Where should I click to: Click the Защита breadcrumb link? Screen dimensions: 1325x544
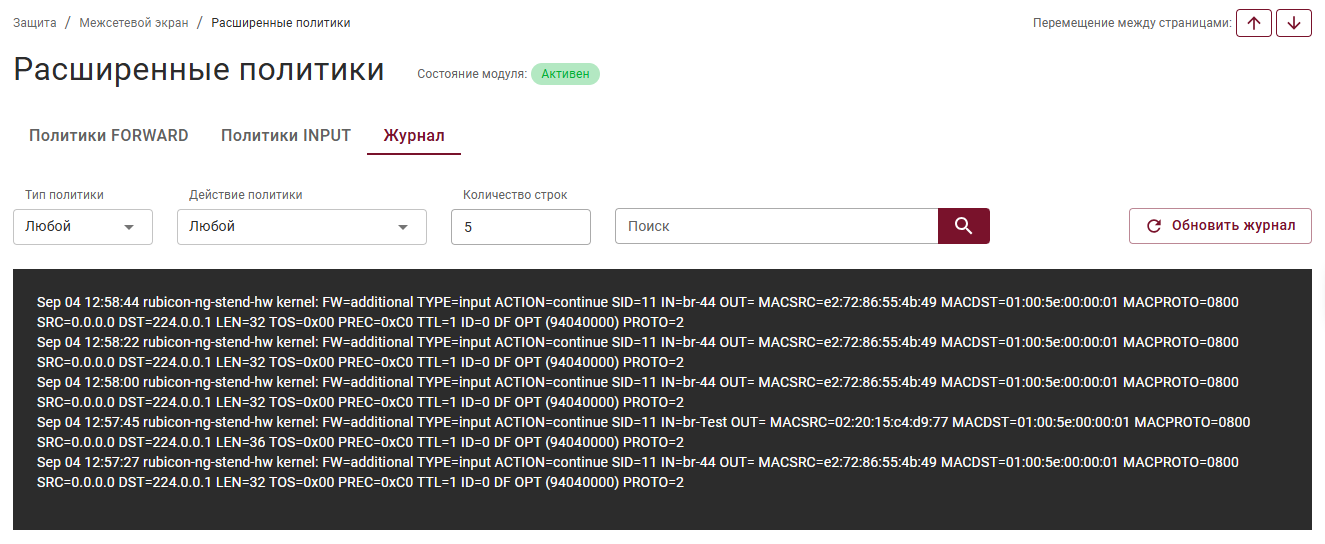35,23
